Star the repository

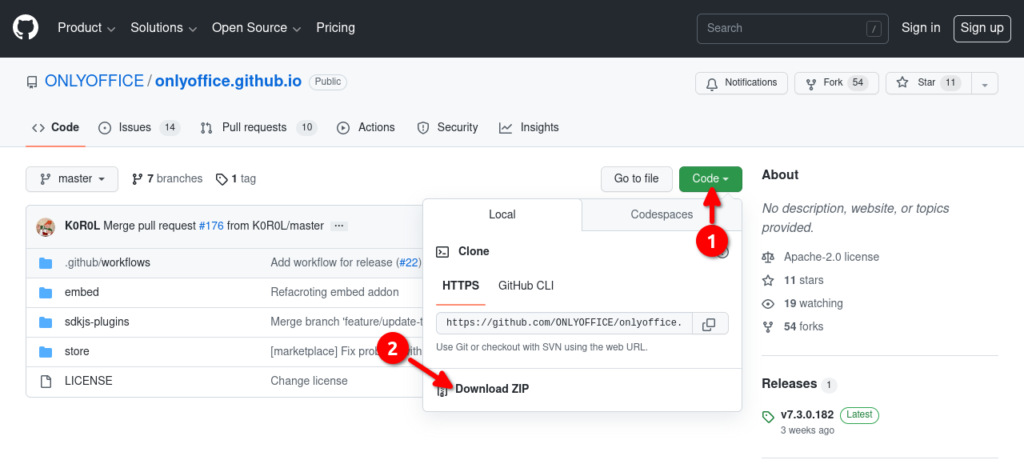coord(928,83)
